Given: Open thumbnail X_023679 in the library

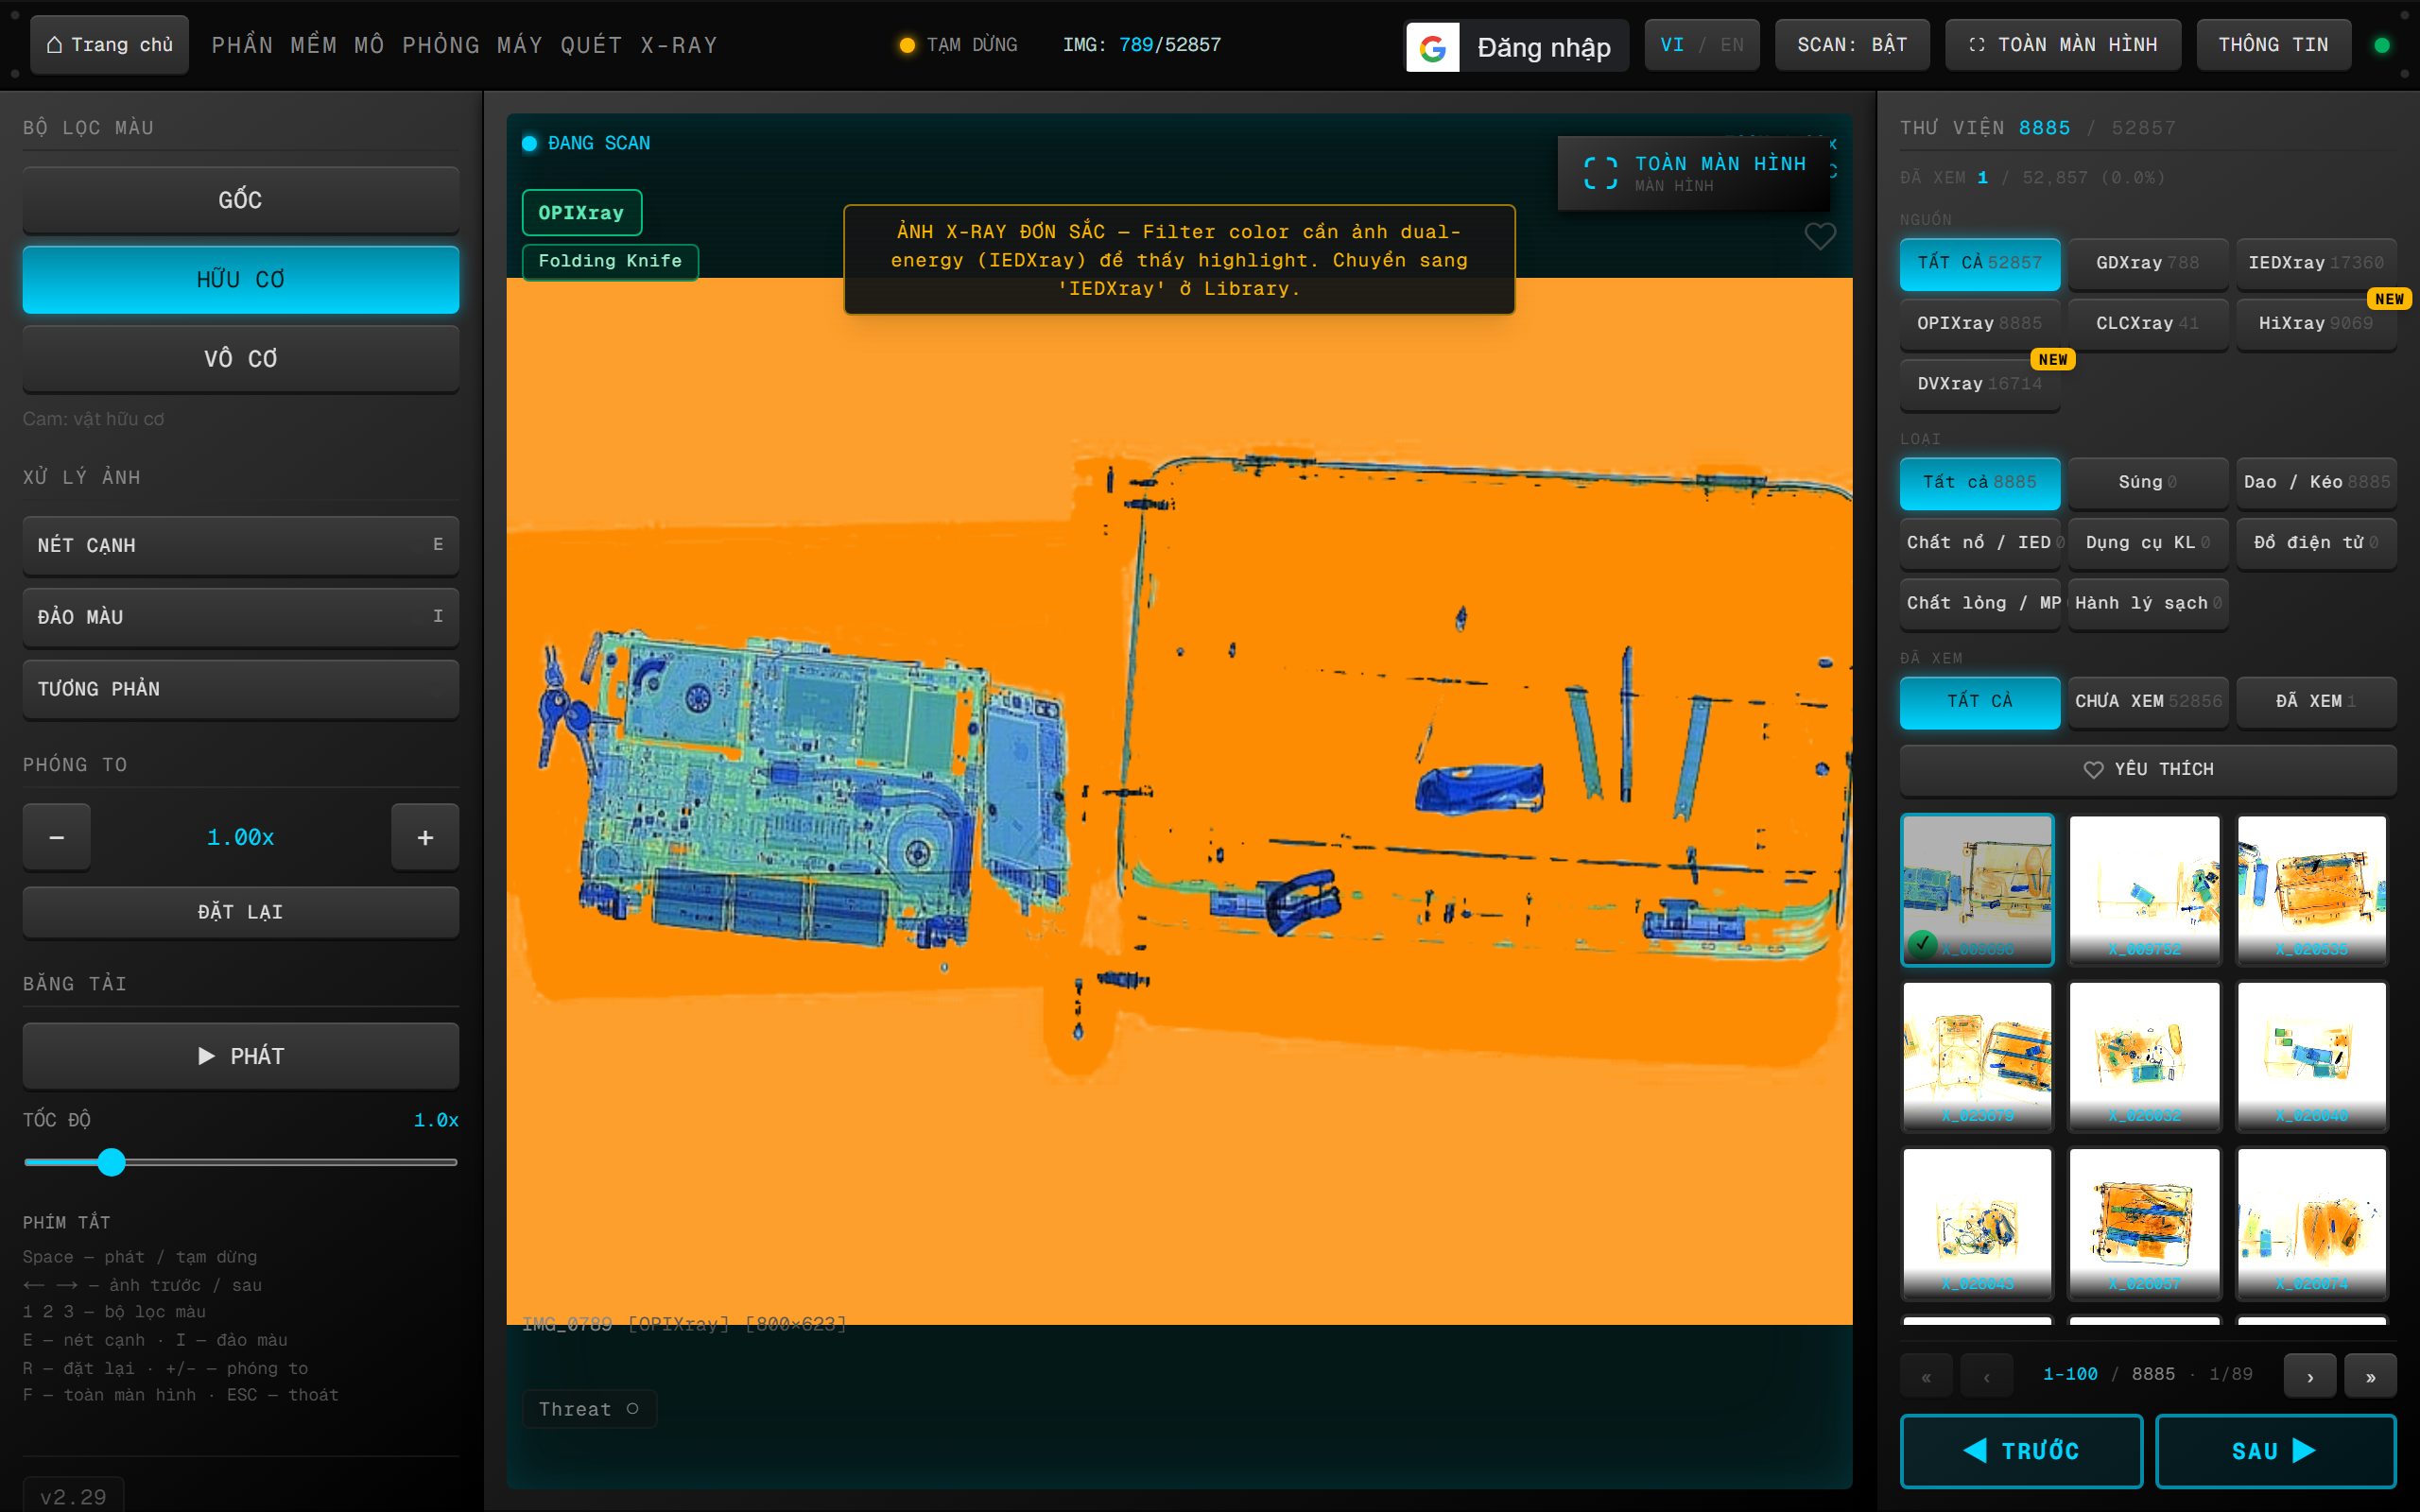Looking at the screenshot, I should [1977, 1056].
